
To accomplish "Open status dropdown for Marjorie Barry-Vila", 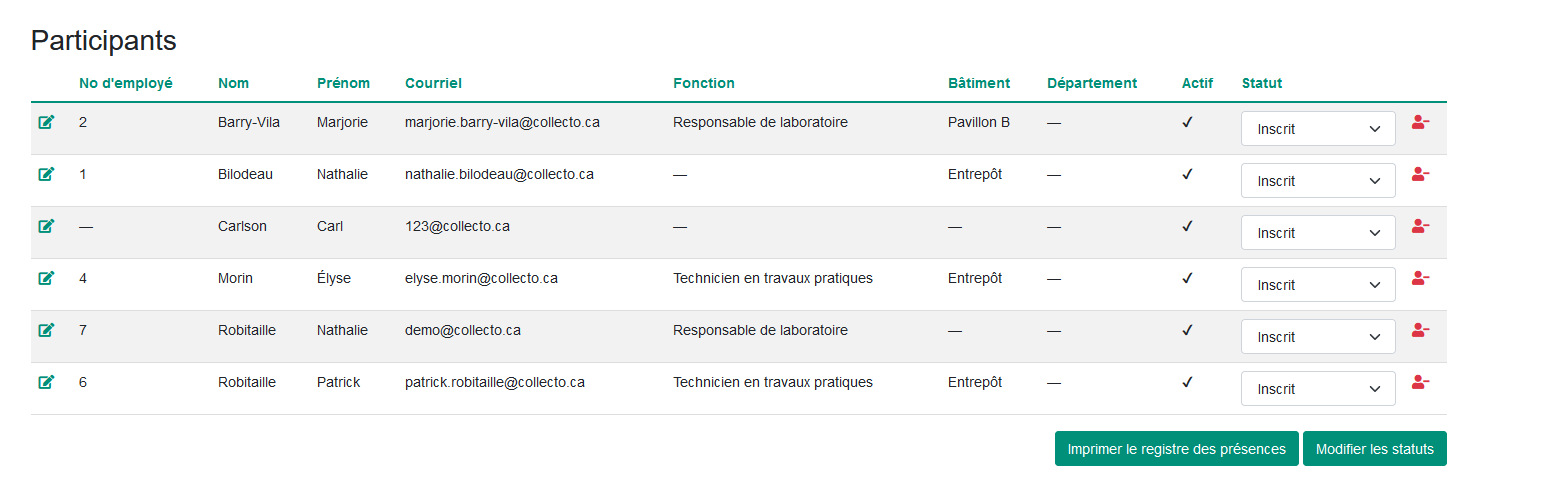I will point(1318,129).
